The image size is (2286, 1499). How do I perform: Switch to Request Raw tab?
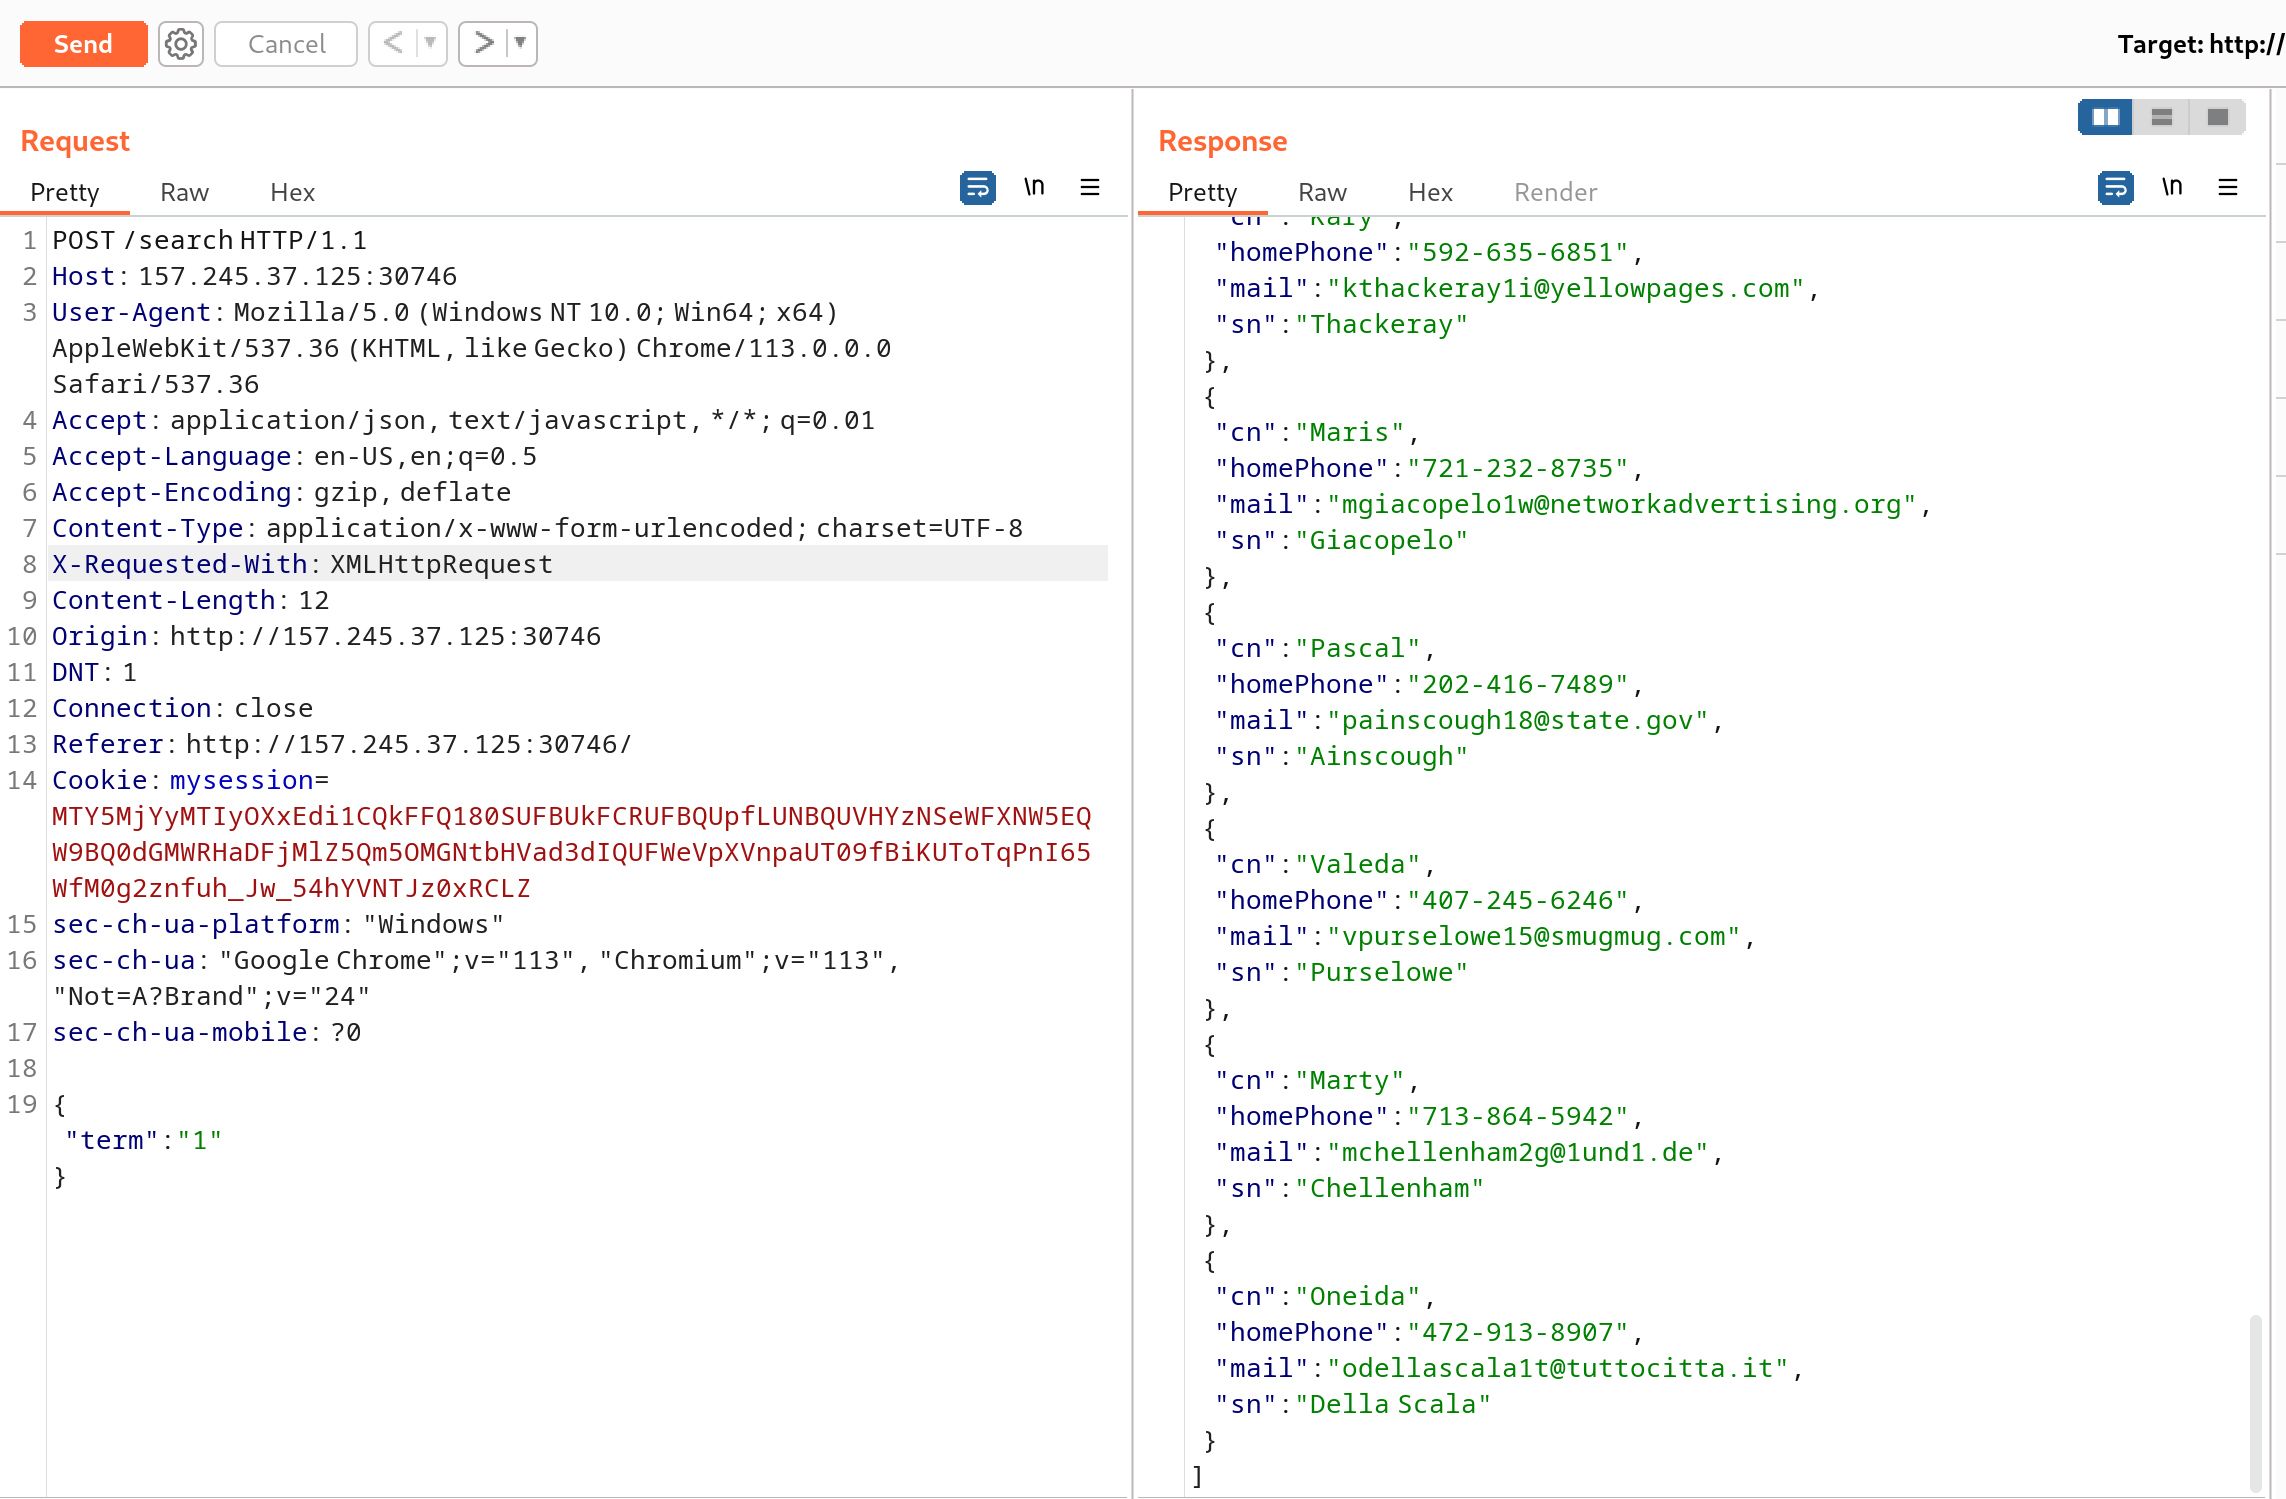tap(184, 192)
